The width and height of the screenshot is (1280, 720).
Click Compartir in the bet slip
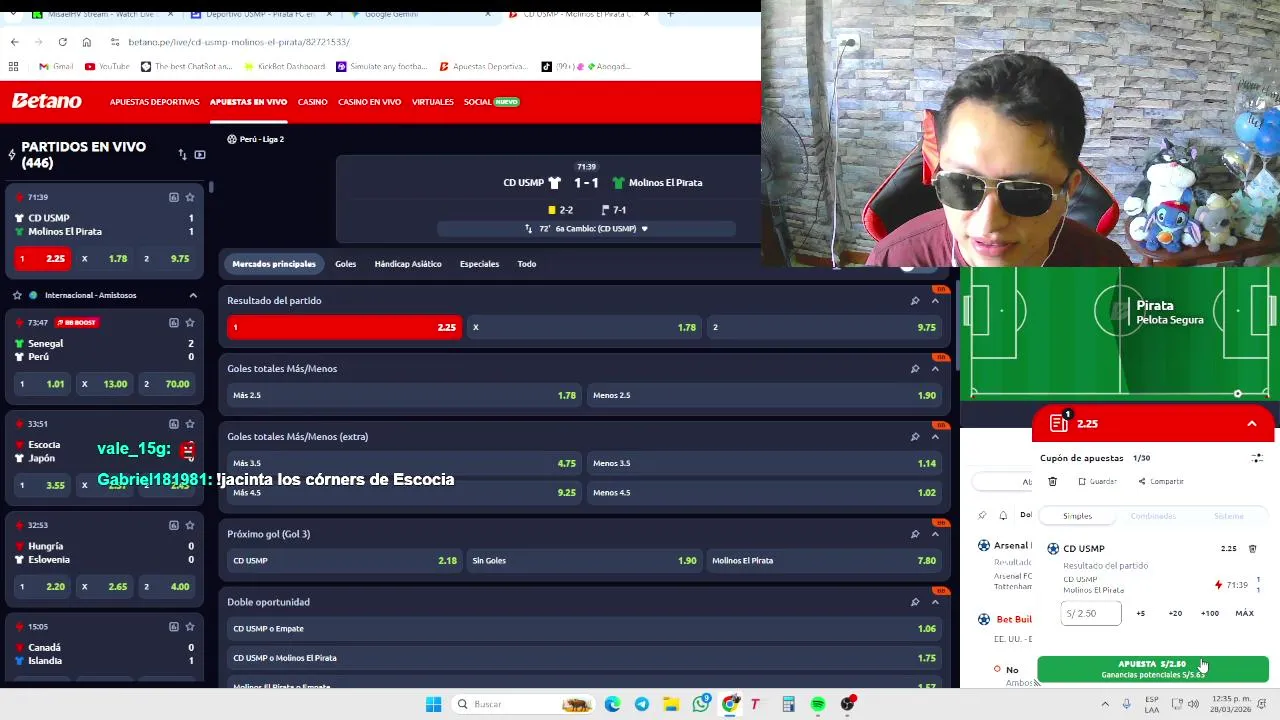1161,481
